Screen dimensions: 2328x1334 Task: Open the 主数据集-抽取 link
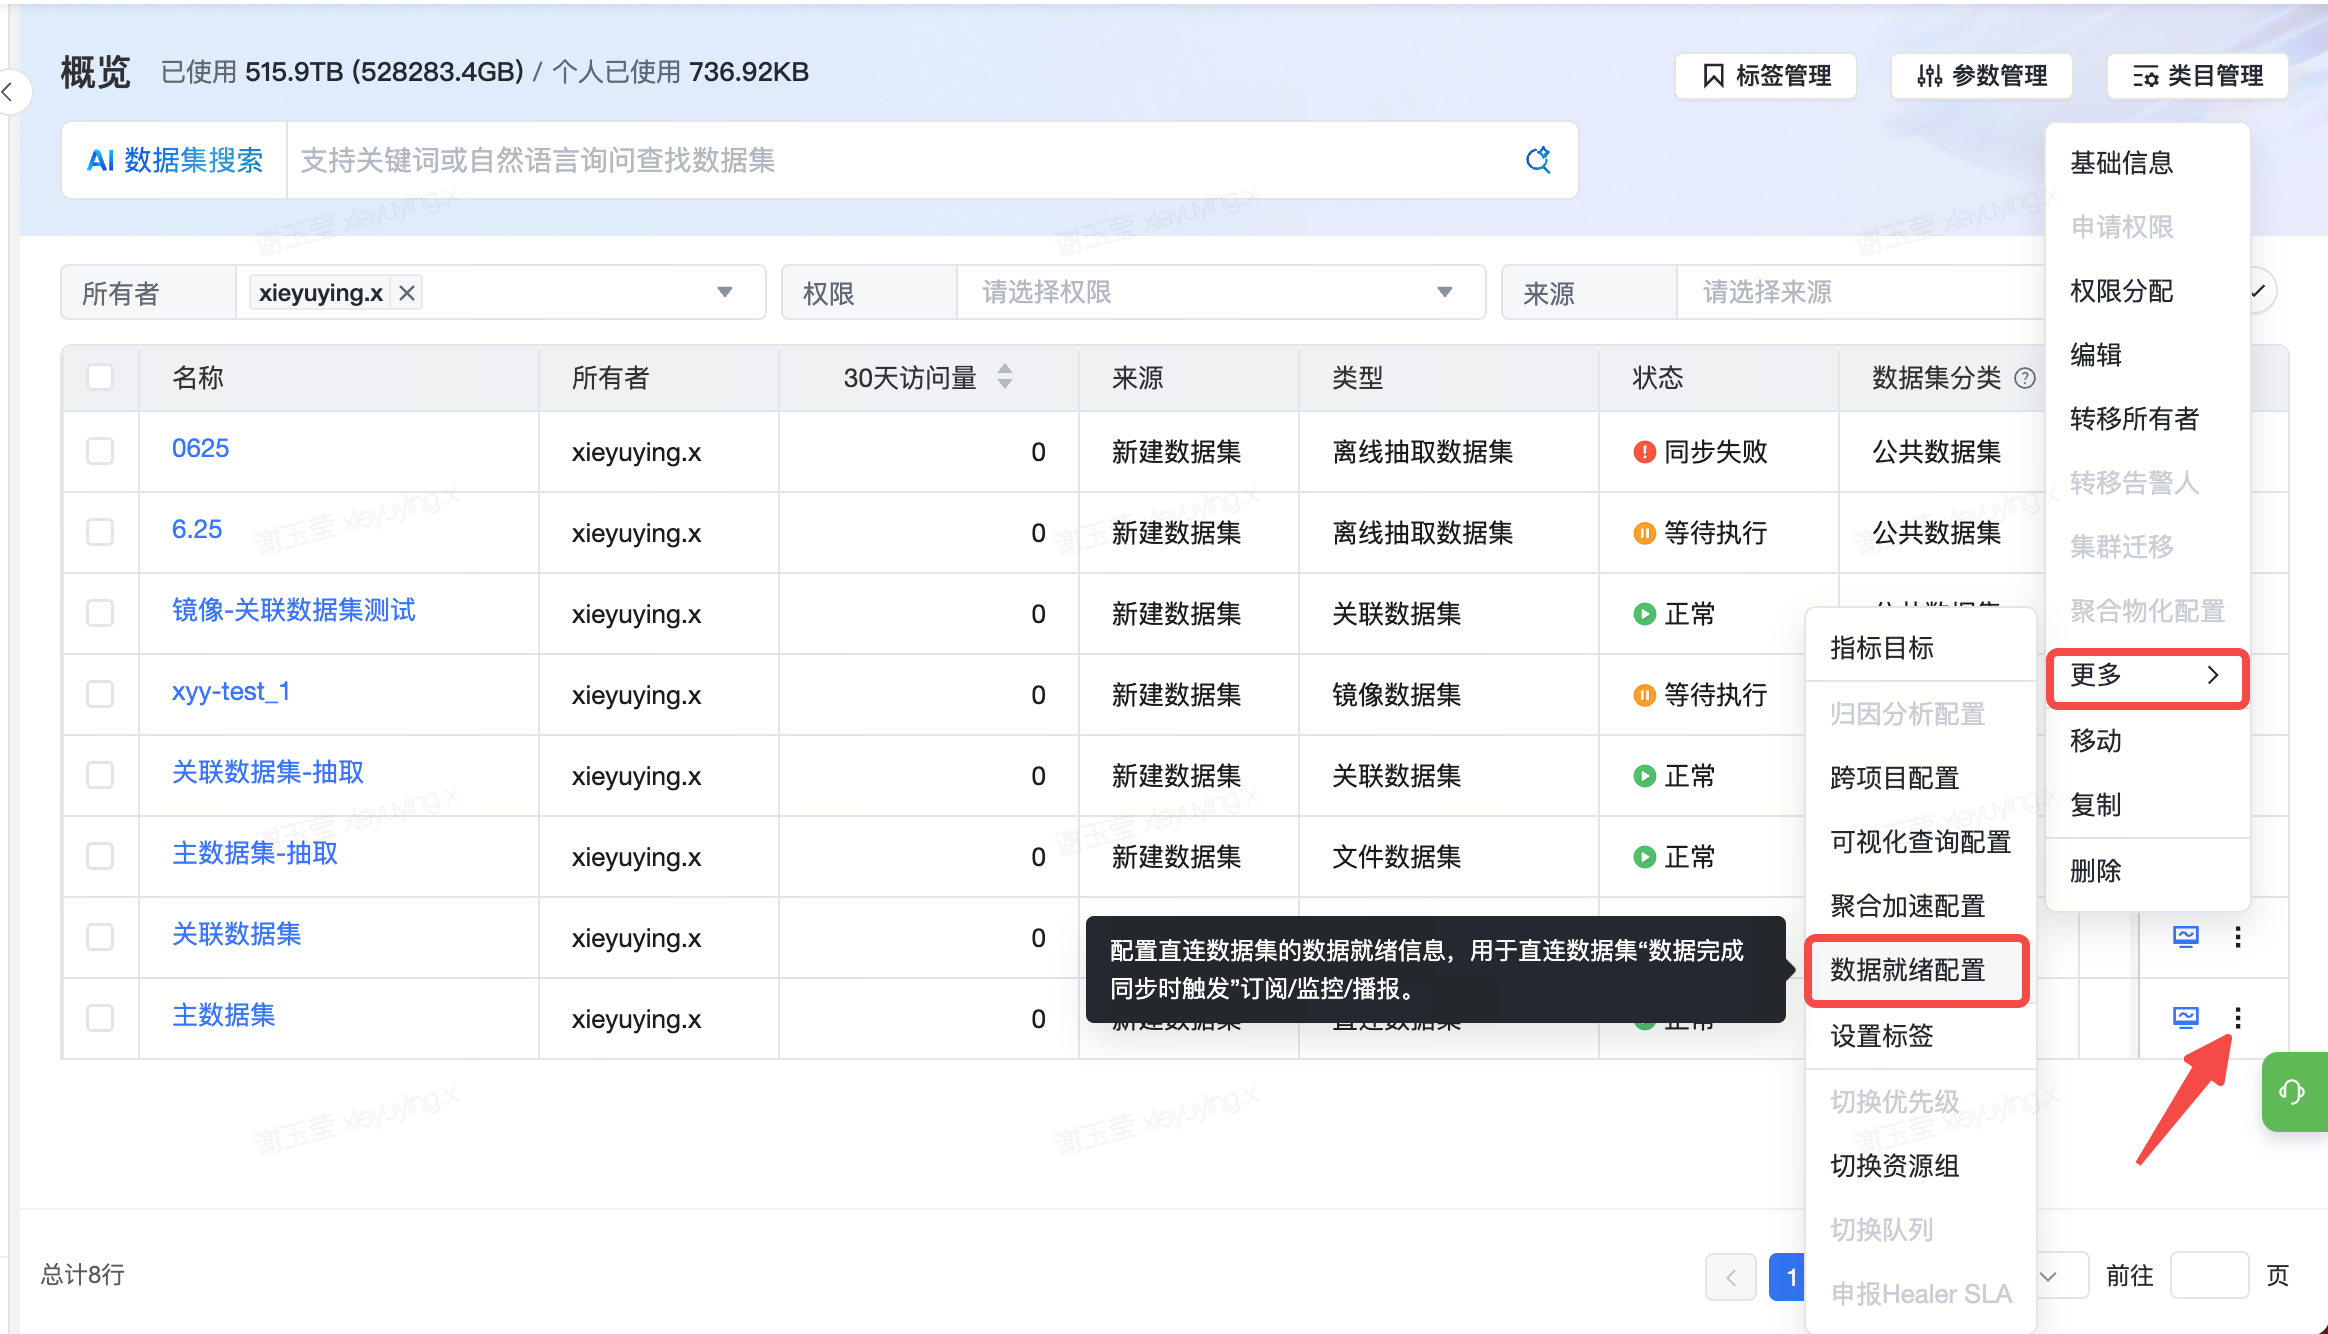click(255, 853)
